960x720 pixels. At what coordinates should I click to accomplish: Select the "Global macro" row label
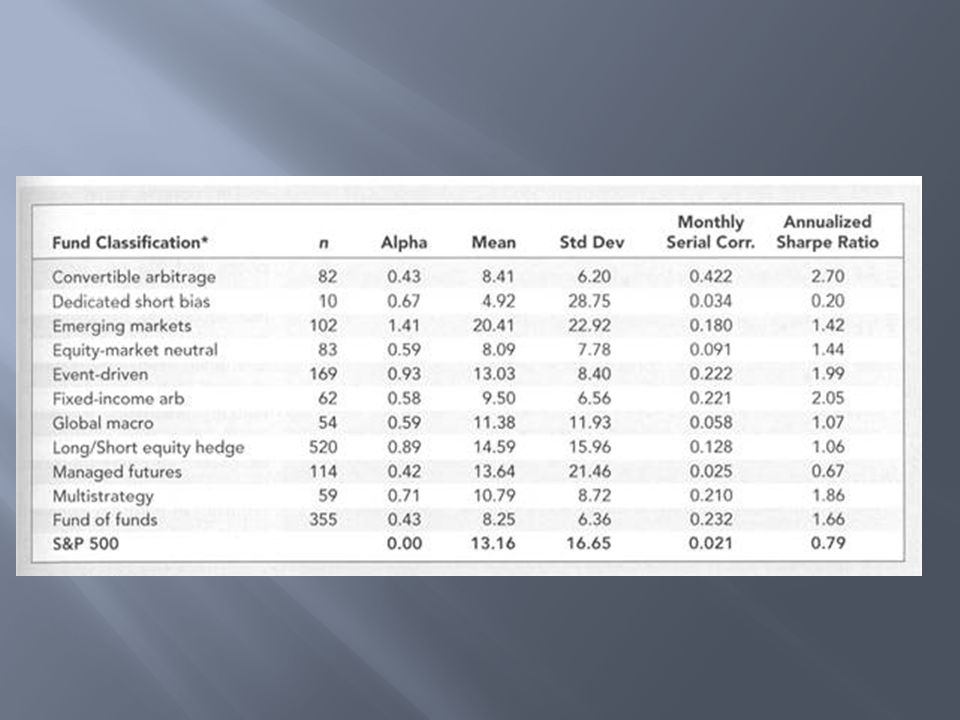point(103,423)
